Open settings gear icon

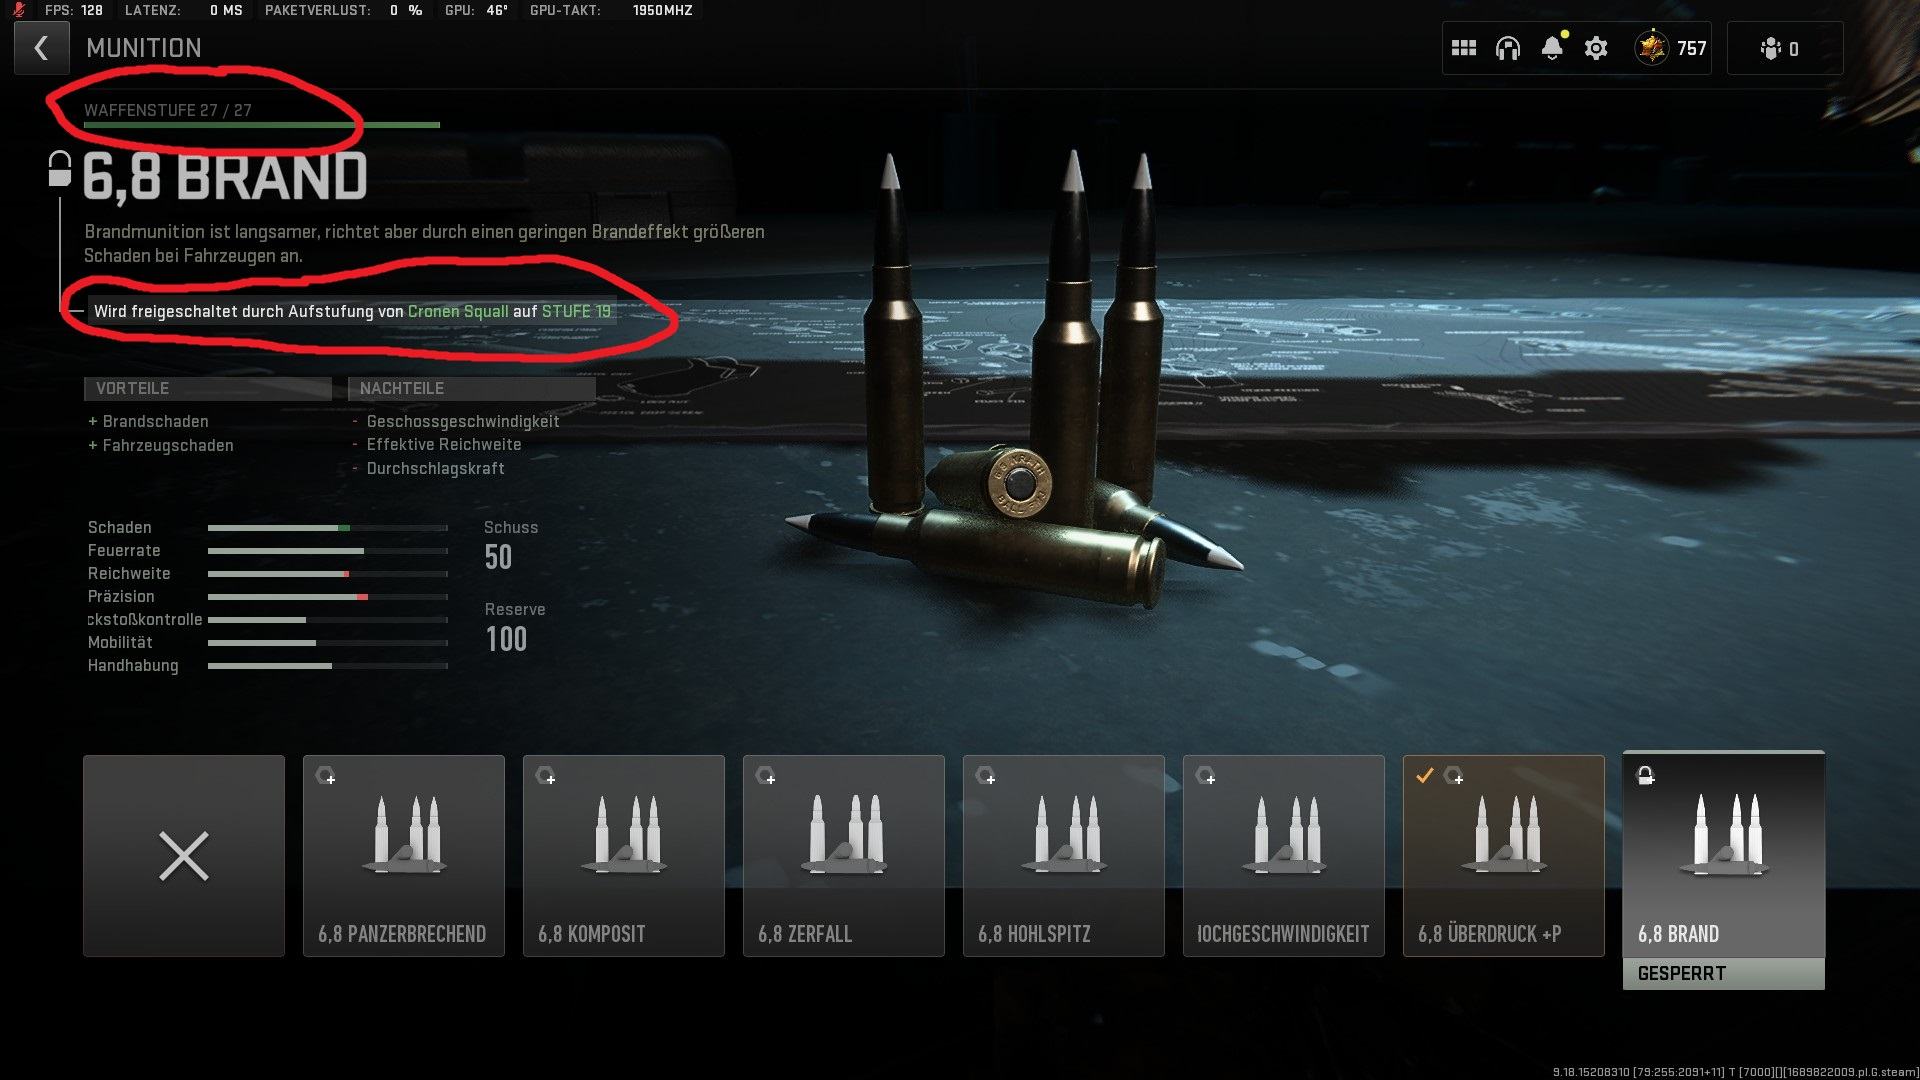pos(1596,48)
